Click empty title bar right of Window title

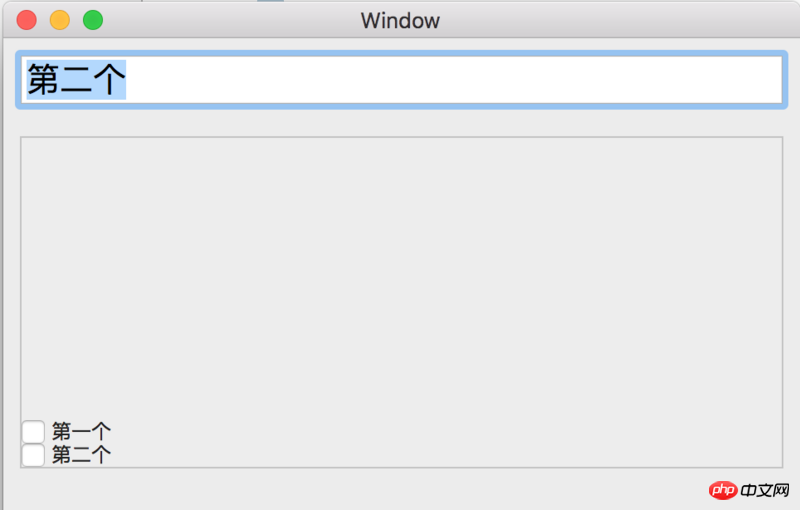pos(612,20)
